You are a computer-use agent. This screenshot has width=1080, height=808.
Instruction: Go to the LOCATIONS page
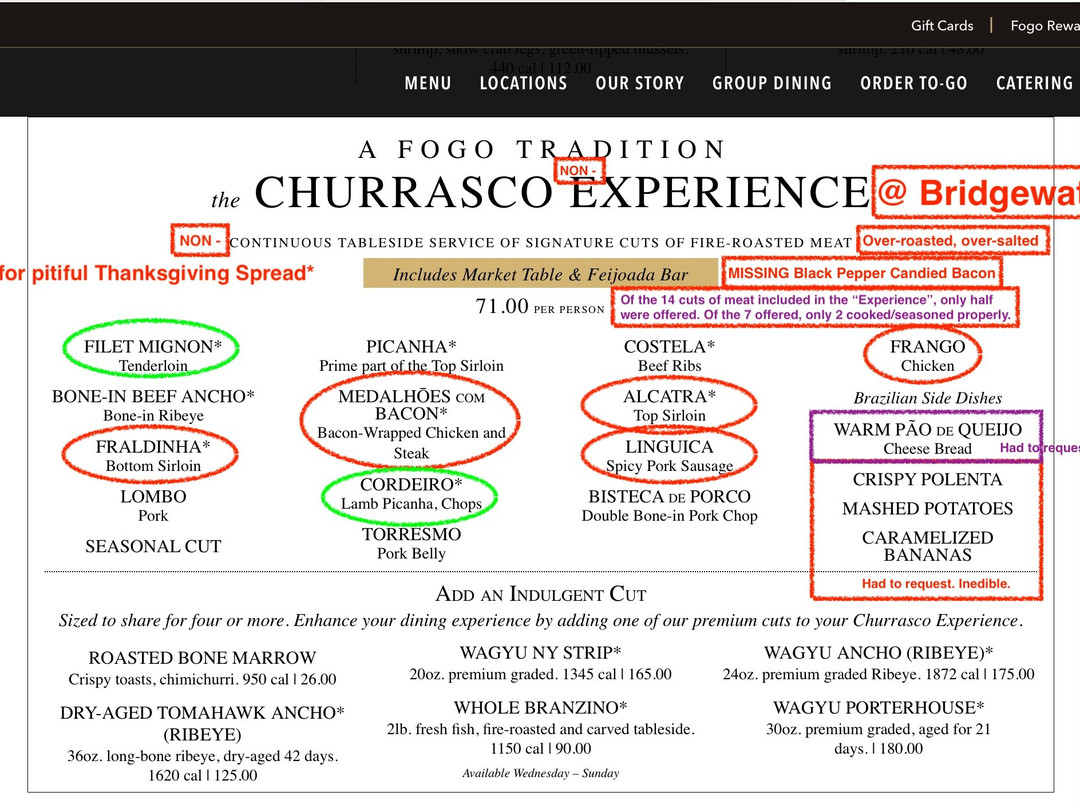(x=523, y=83)
